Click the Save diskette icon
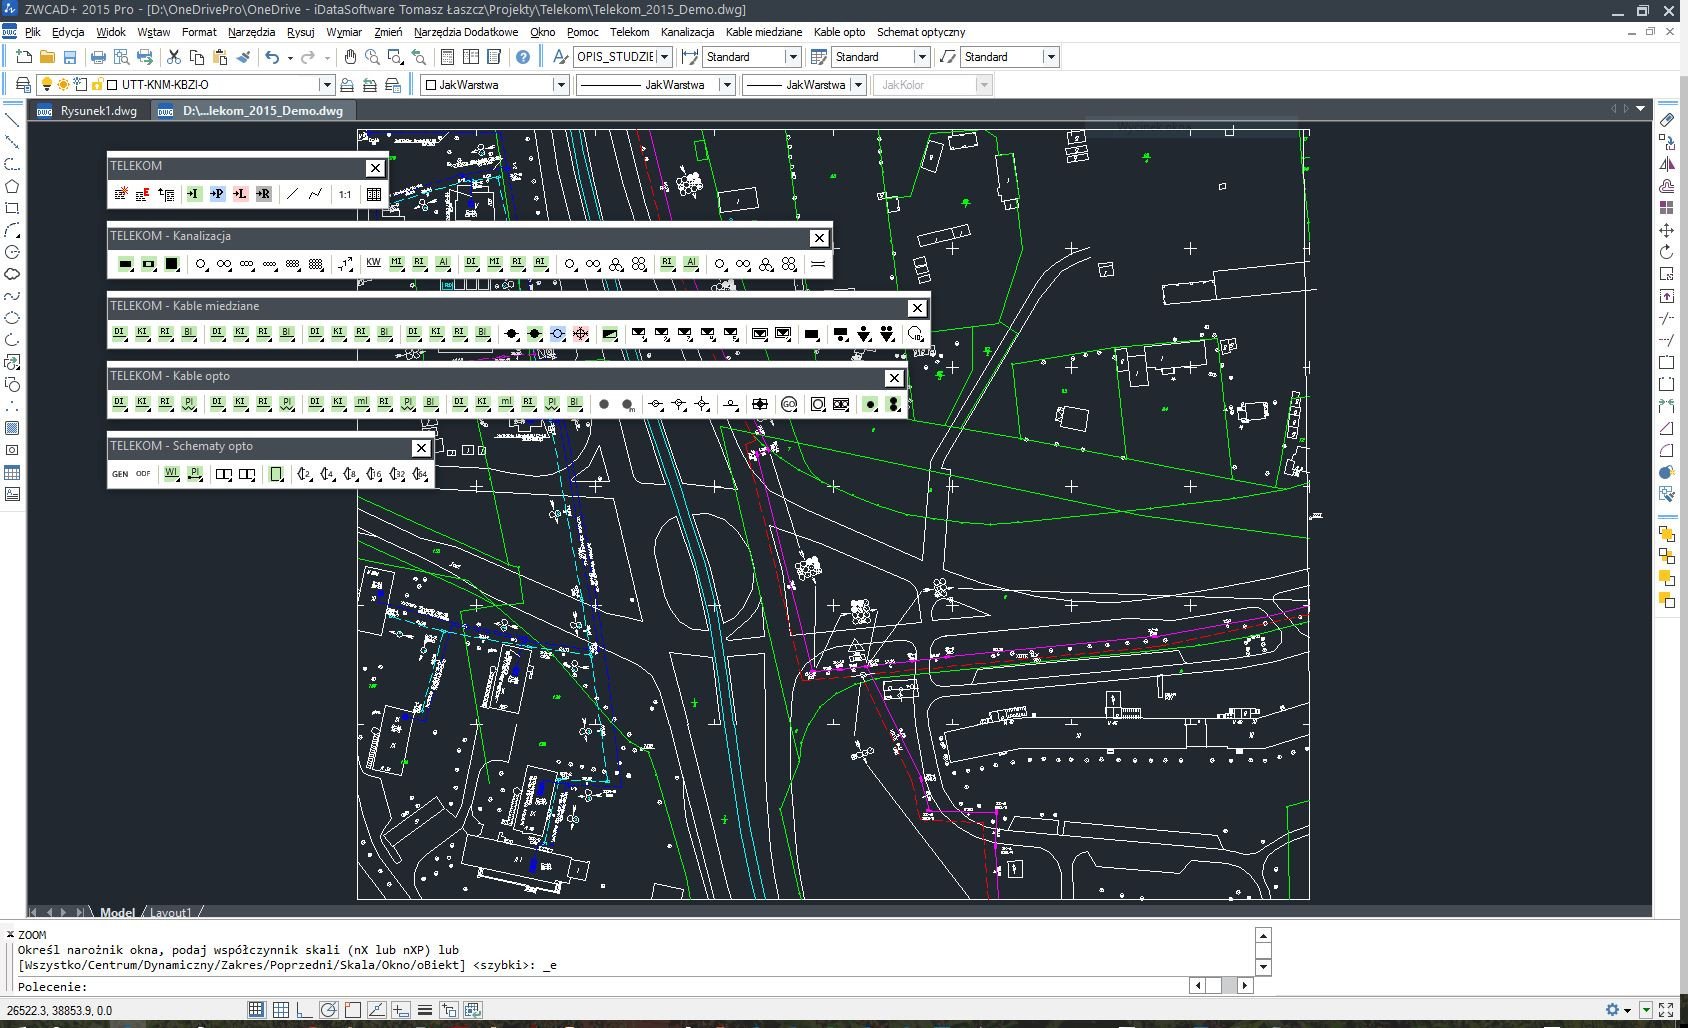This screenshot has width=1688, height=1028. [70, 57]
